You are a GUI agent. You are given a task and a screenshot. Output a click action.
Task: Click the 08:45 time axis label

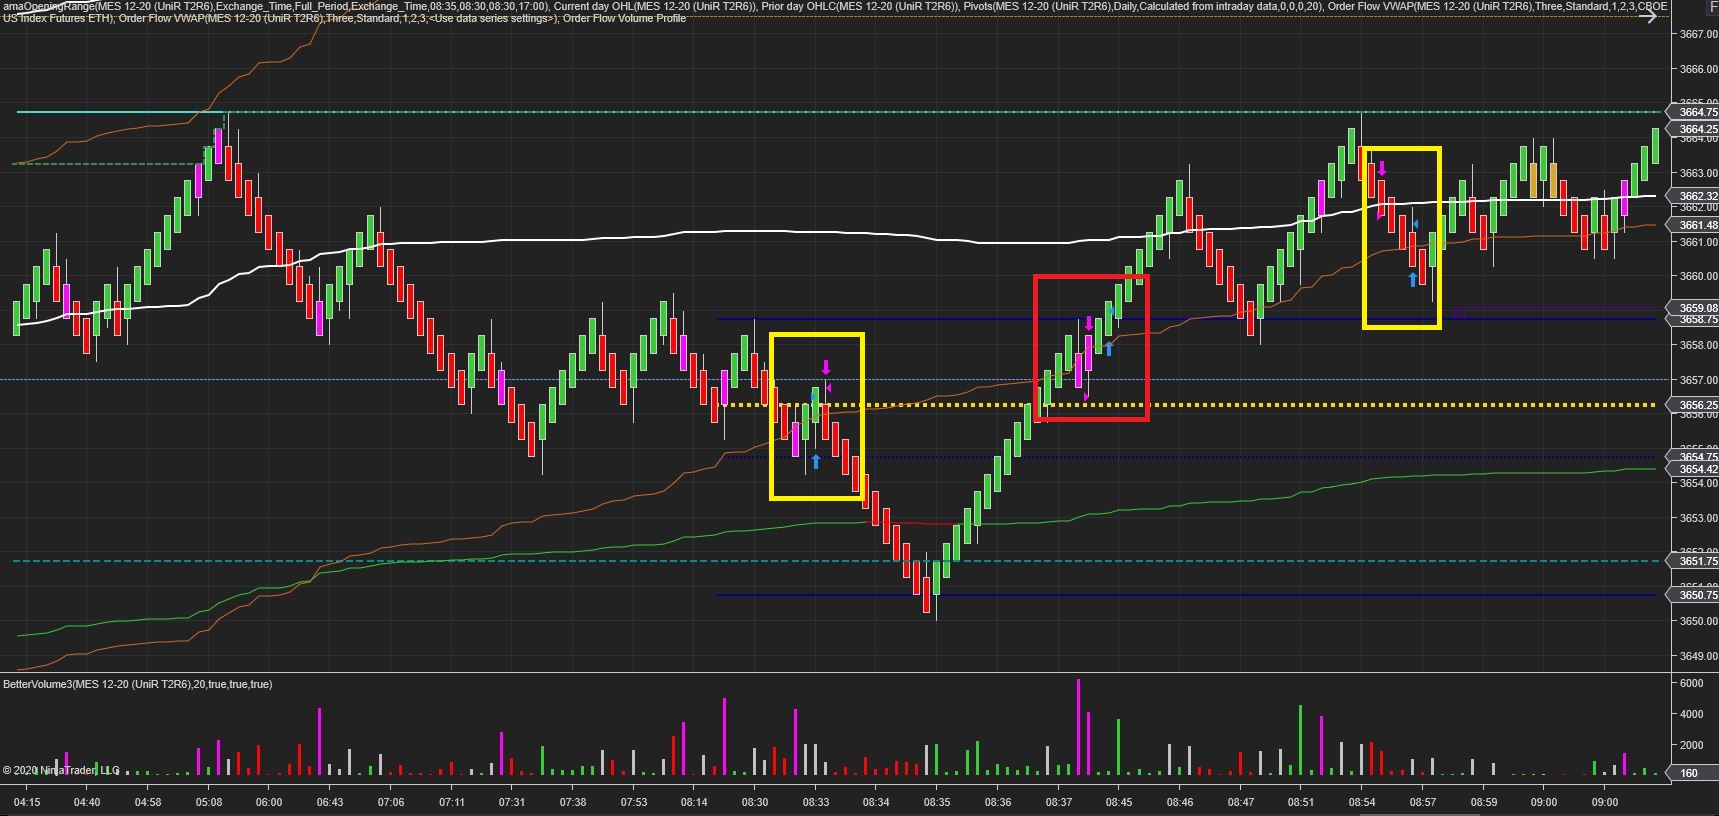coord(1119,802)
